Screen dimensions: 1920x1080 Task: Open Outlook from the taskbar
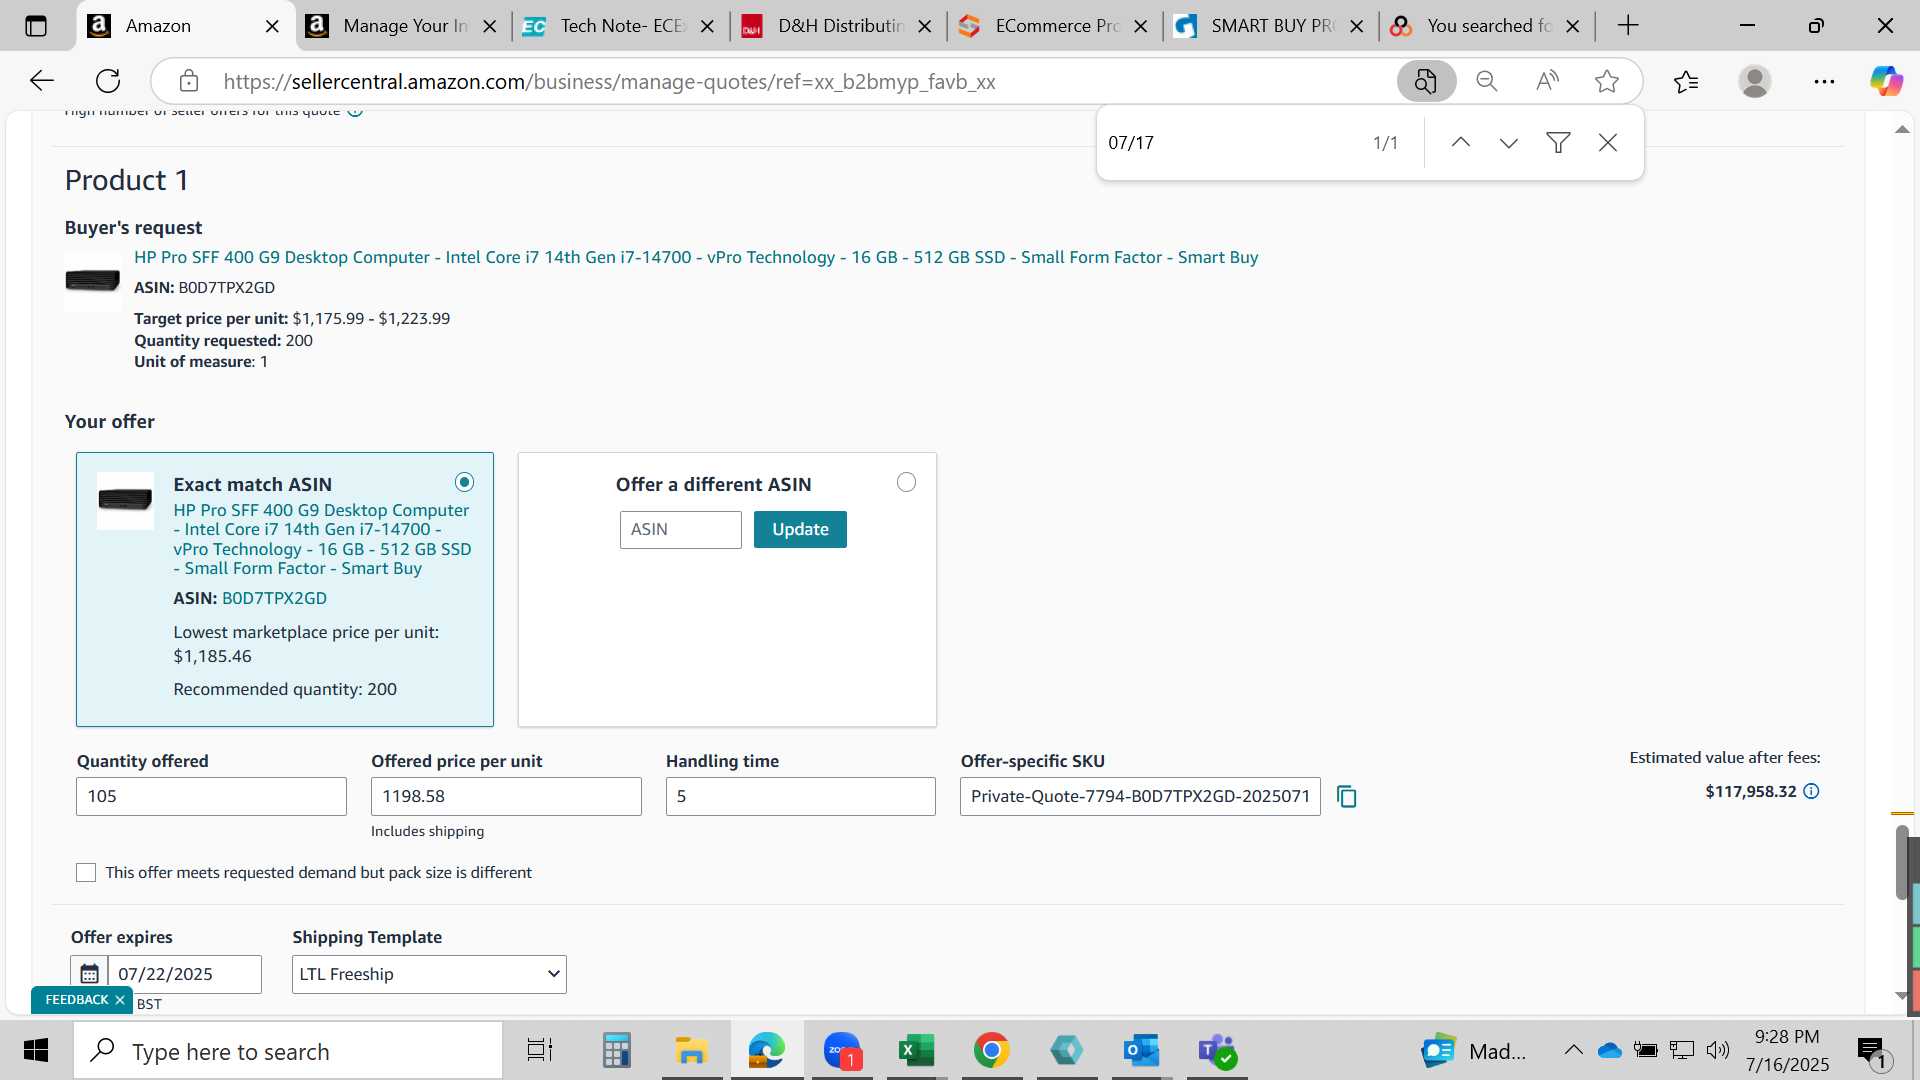(1141, 1050)
